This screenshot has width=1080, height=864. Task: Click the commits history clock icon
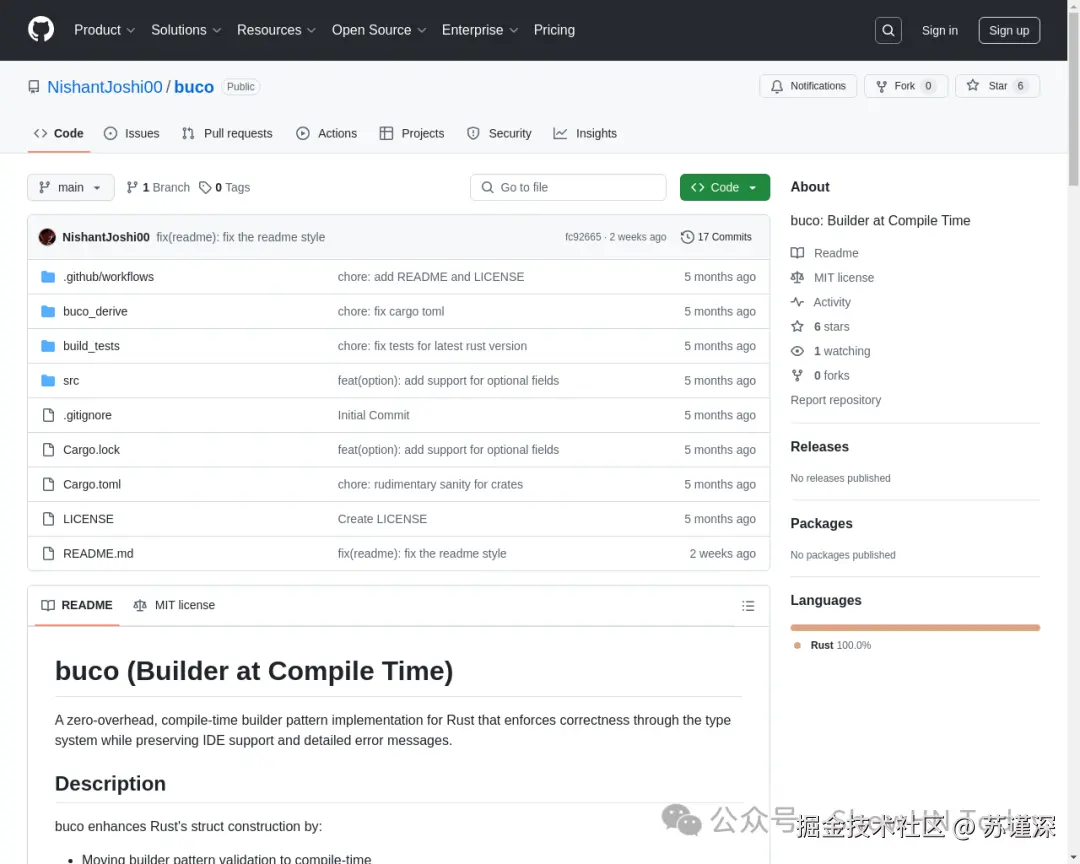[687, 236]
